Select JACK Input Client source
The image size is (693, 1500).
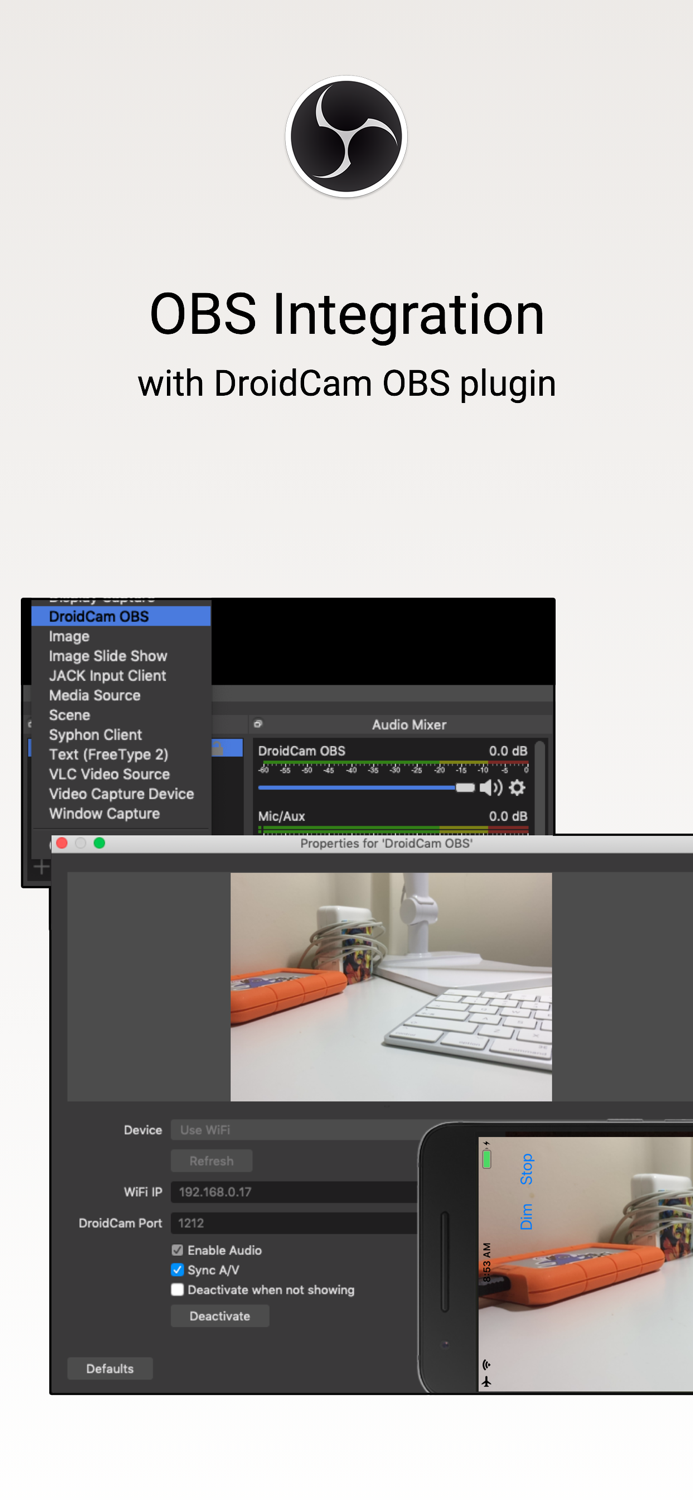pos(121,676)
